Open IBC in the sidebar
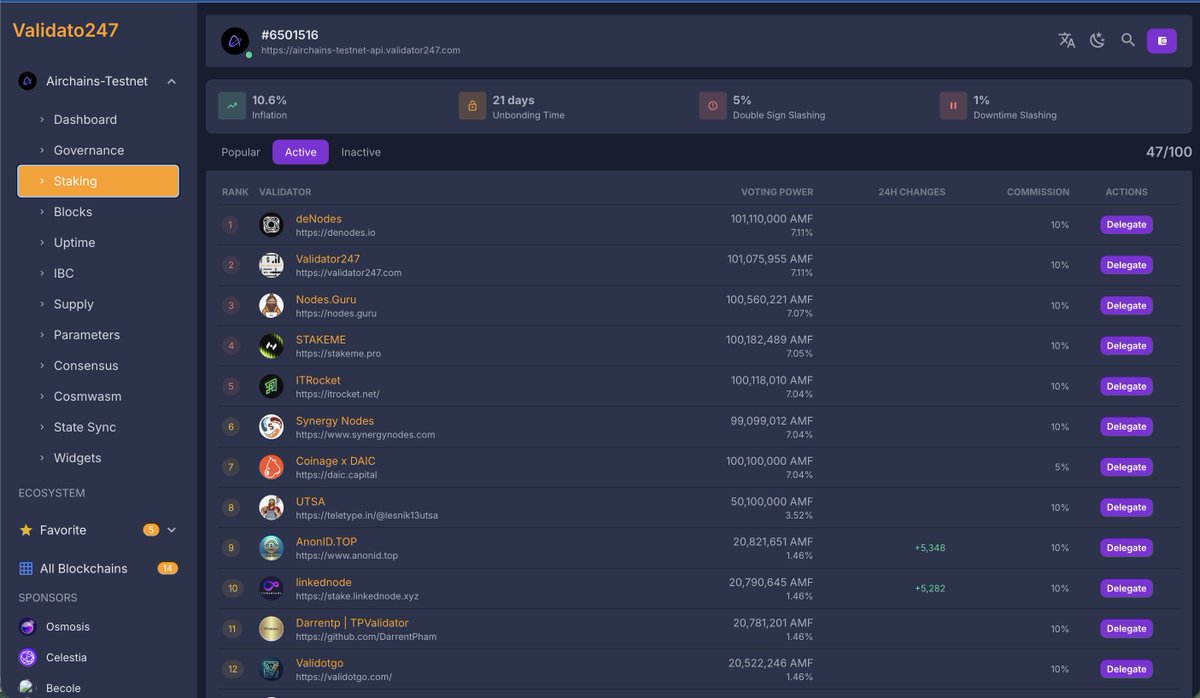This screenshot has width=1200, height=698. coord(98,273)
